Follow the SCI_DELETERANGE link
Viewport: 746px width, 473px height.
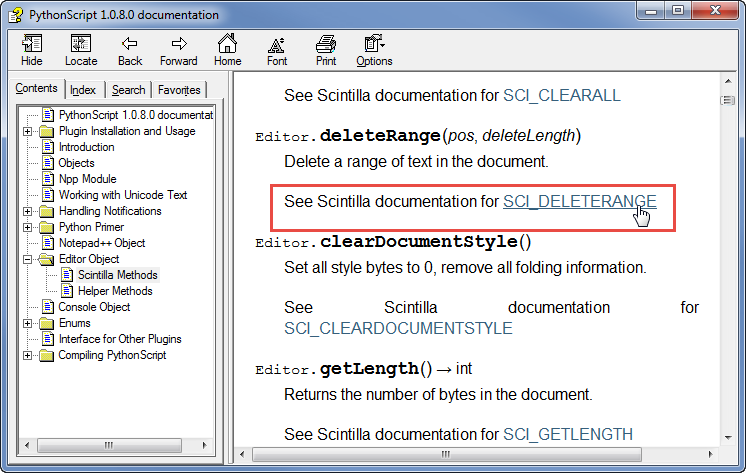pos(579,202)
